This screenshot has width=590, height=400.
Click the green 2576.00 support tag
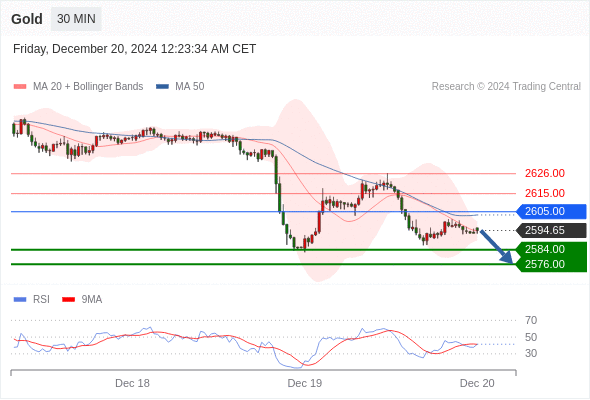coord(551,264)
